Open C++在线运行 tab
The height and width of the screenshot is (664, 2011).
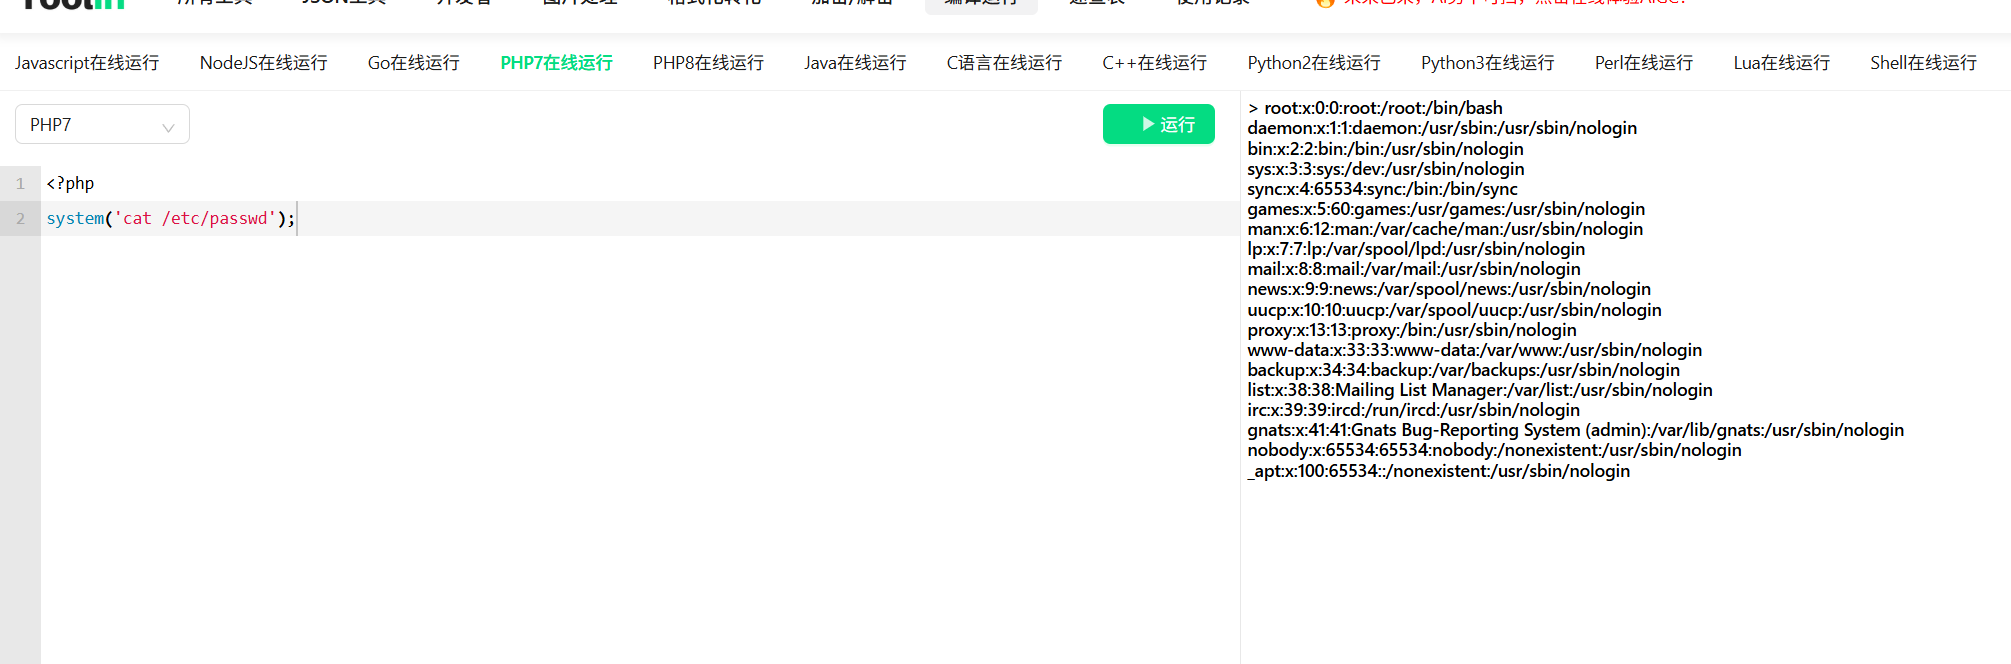coord(1155,63)
